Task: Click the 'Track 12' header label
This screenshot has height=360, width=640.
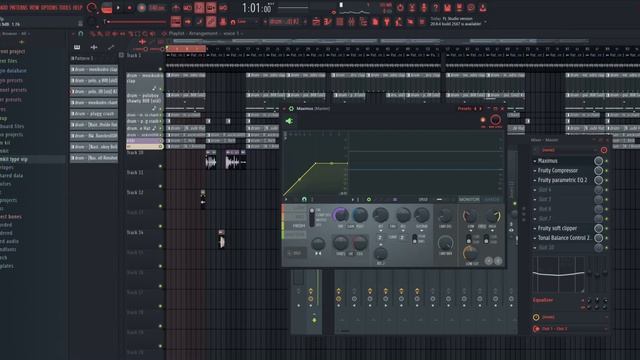Action: click(135, 192)
